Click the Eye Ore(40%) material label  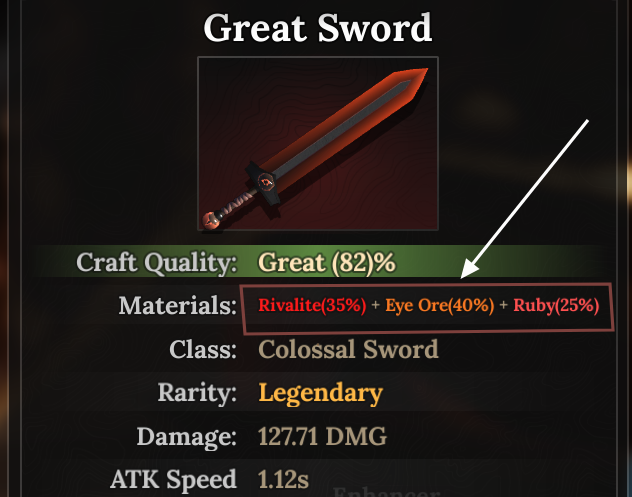pos(439,305)
